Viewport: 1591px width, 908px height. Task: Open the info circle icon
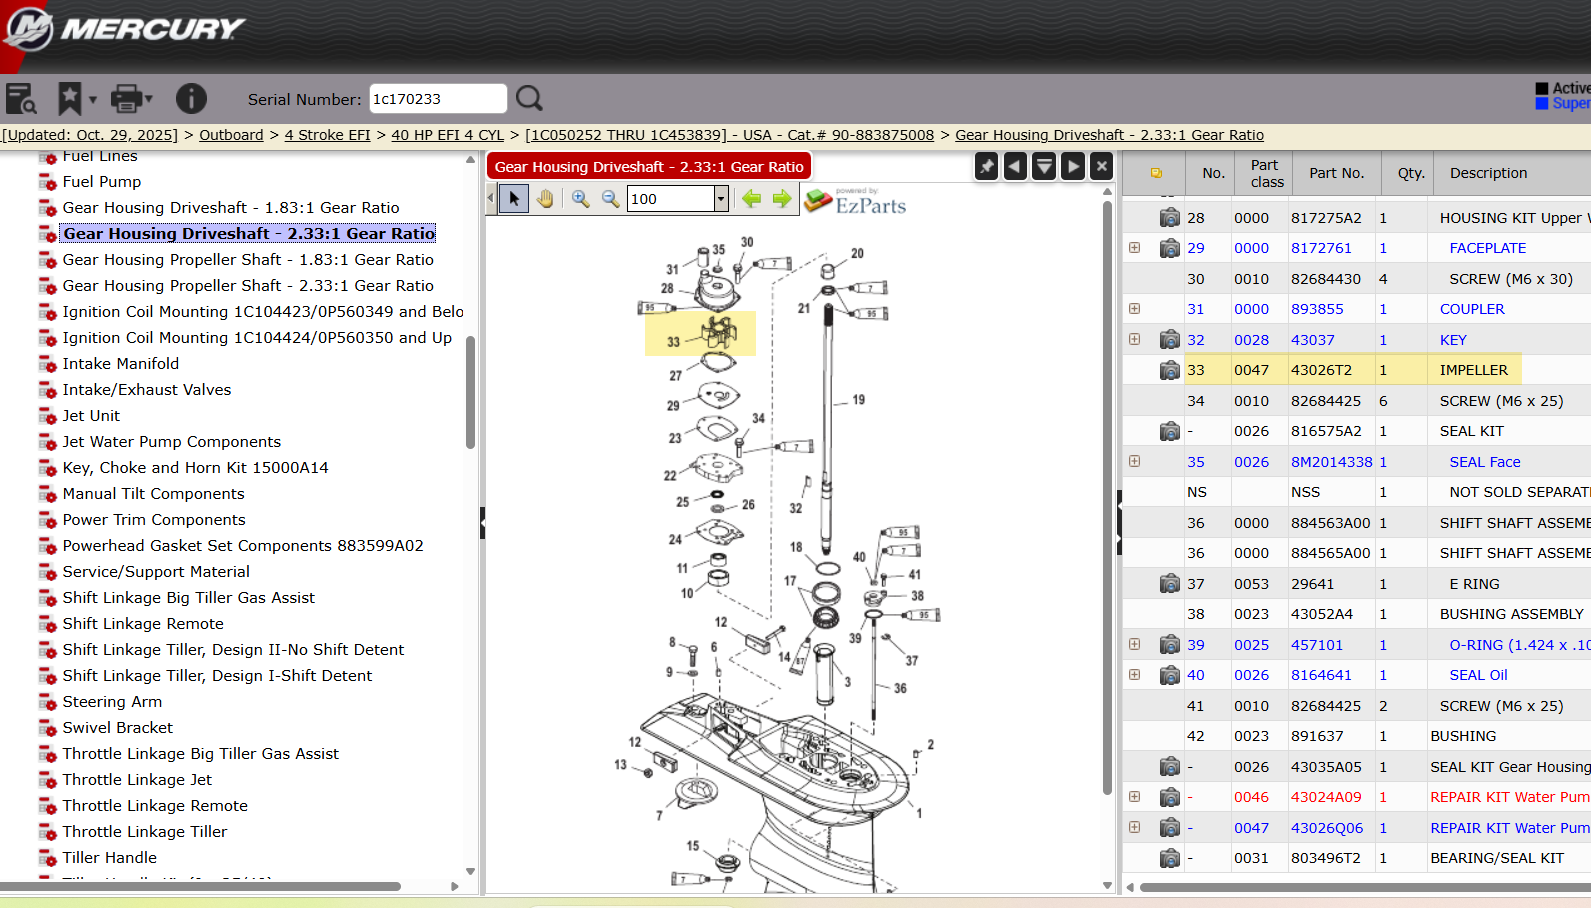pos(191,98)
